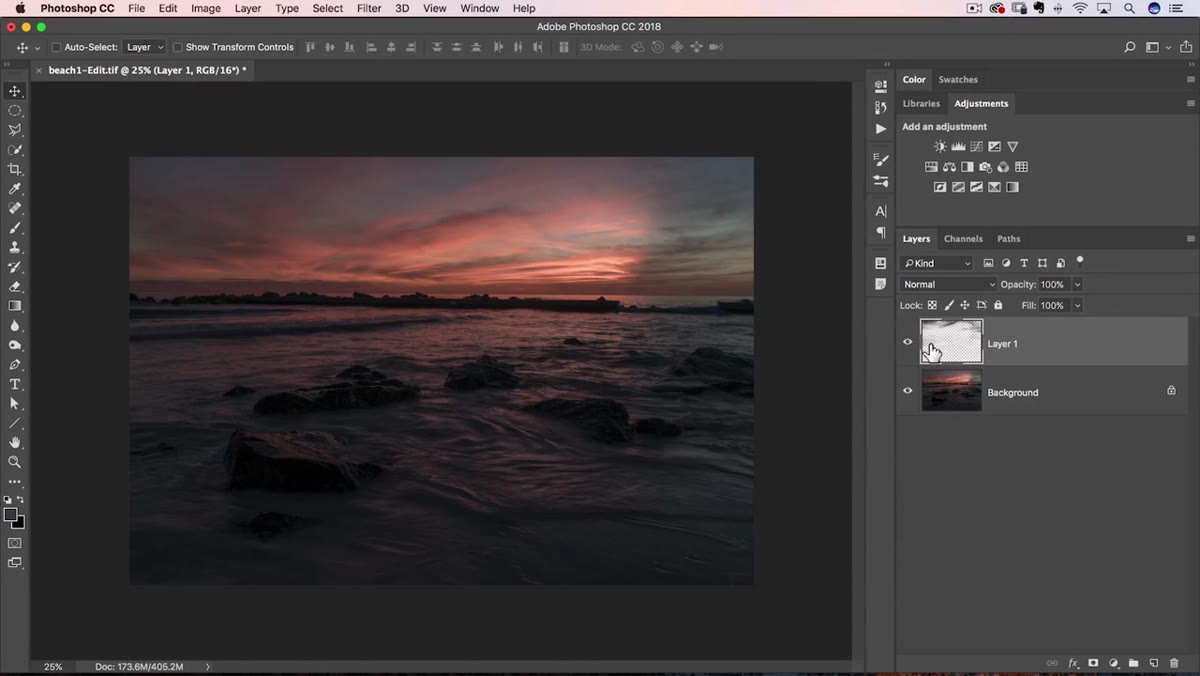
Task: Open the Filter menu
Action: click(369, 8)
